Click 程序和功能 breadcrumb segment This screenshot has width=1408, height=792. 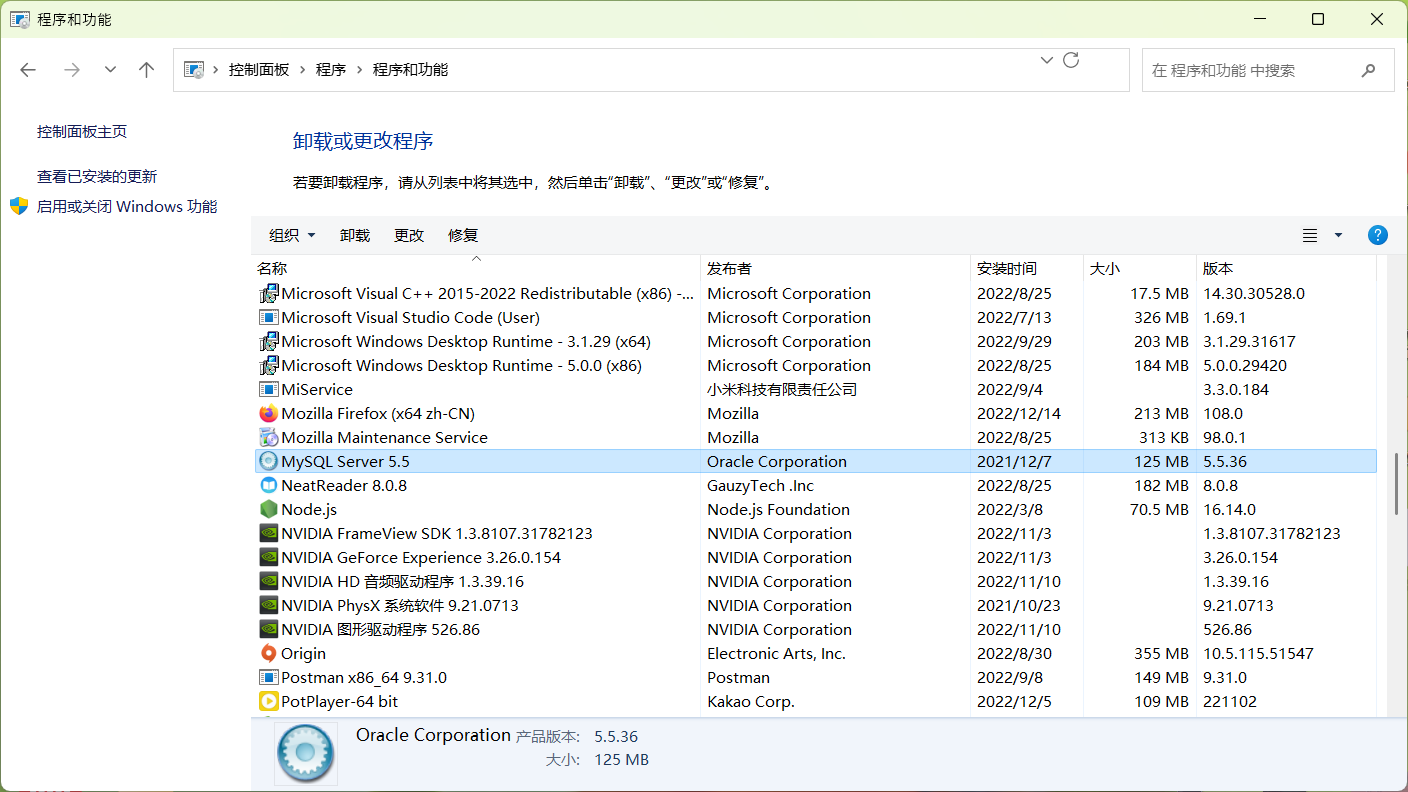410,69
